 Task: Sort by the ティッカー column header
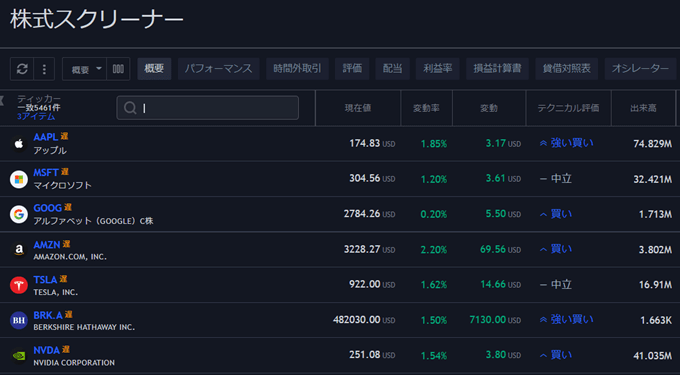point(39,99)
